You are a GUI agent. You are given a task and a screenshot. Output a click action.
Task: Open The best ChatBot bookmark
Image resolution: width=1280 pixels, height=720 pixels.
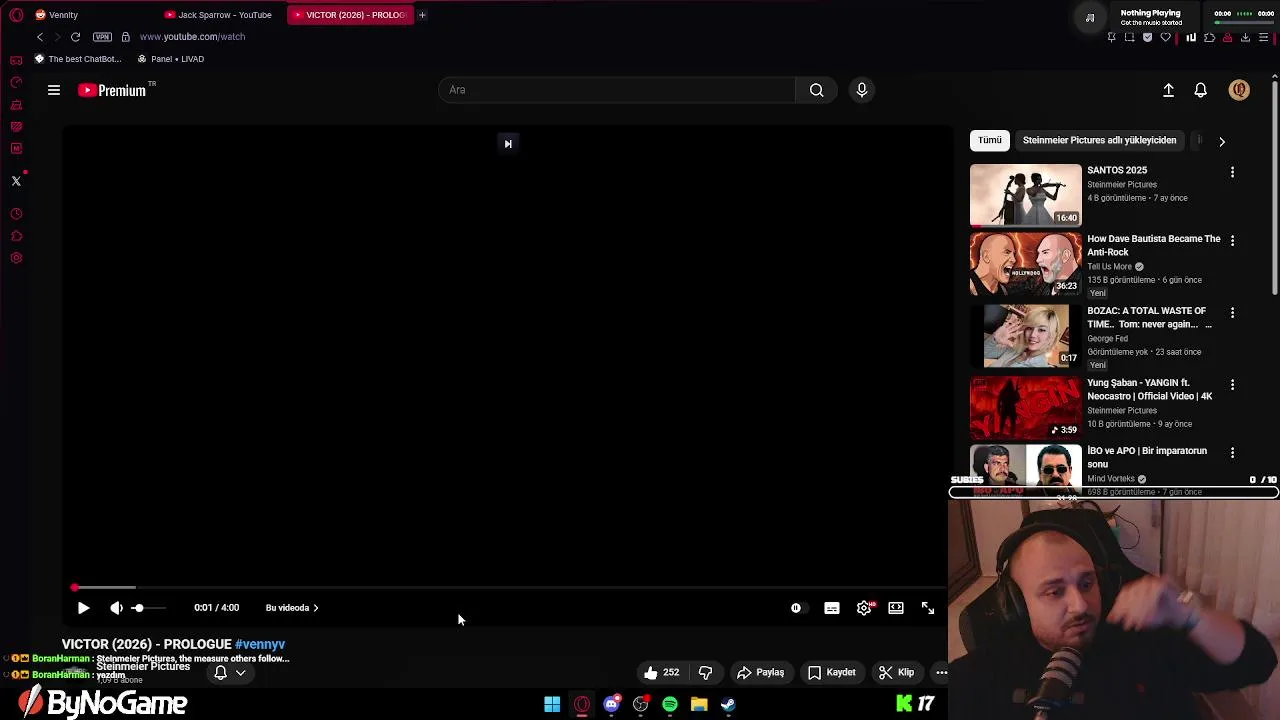tap(78, 59)
